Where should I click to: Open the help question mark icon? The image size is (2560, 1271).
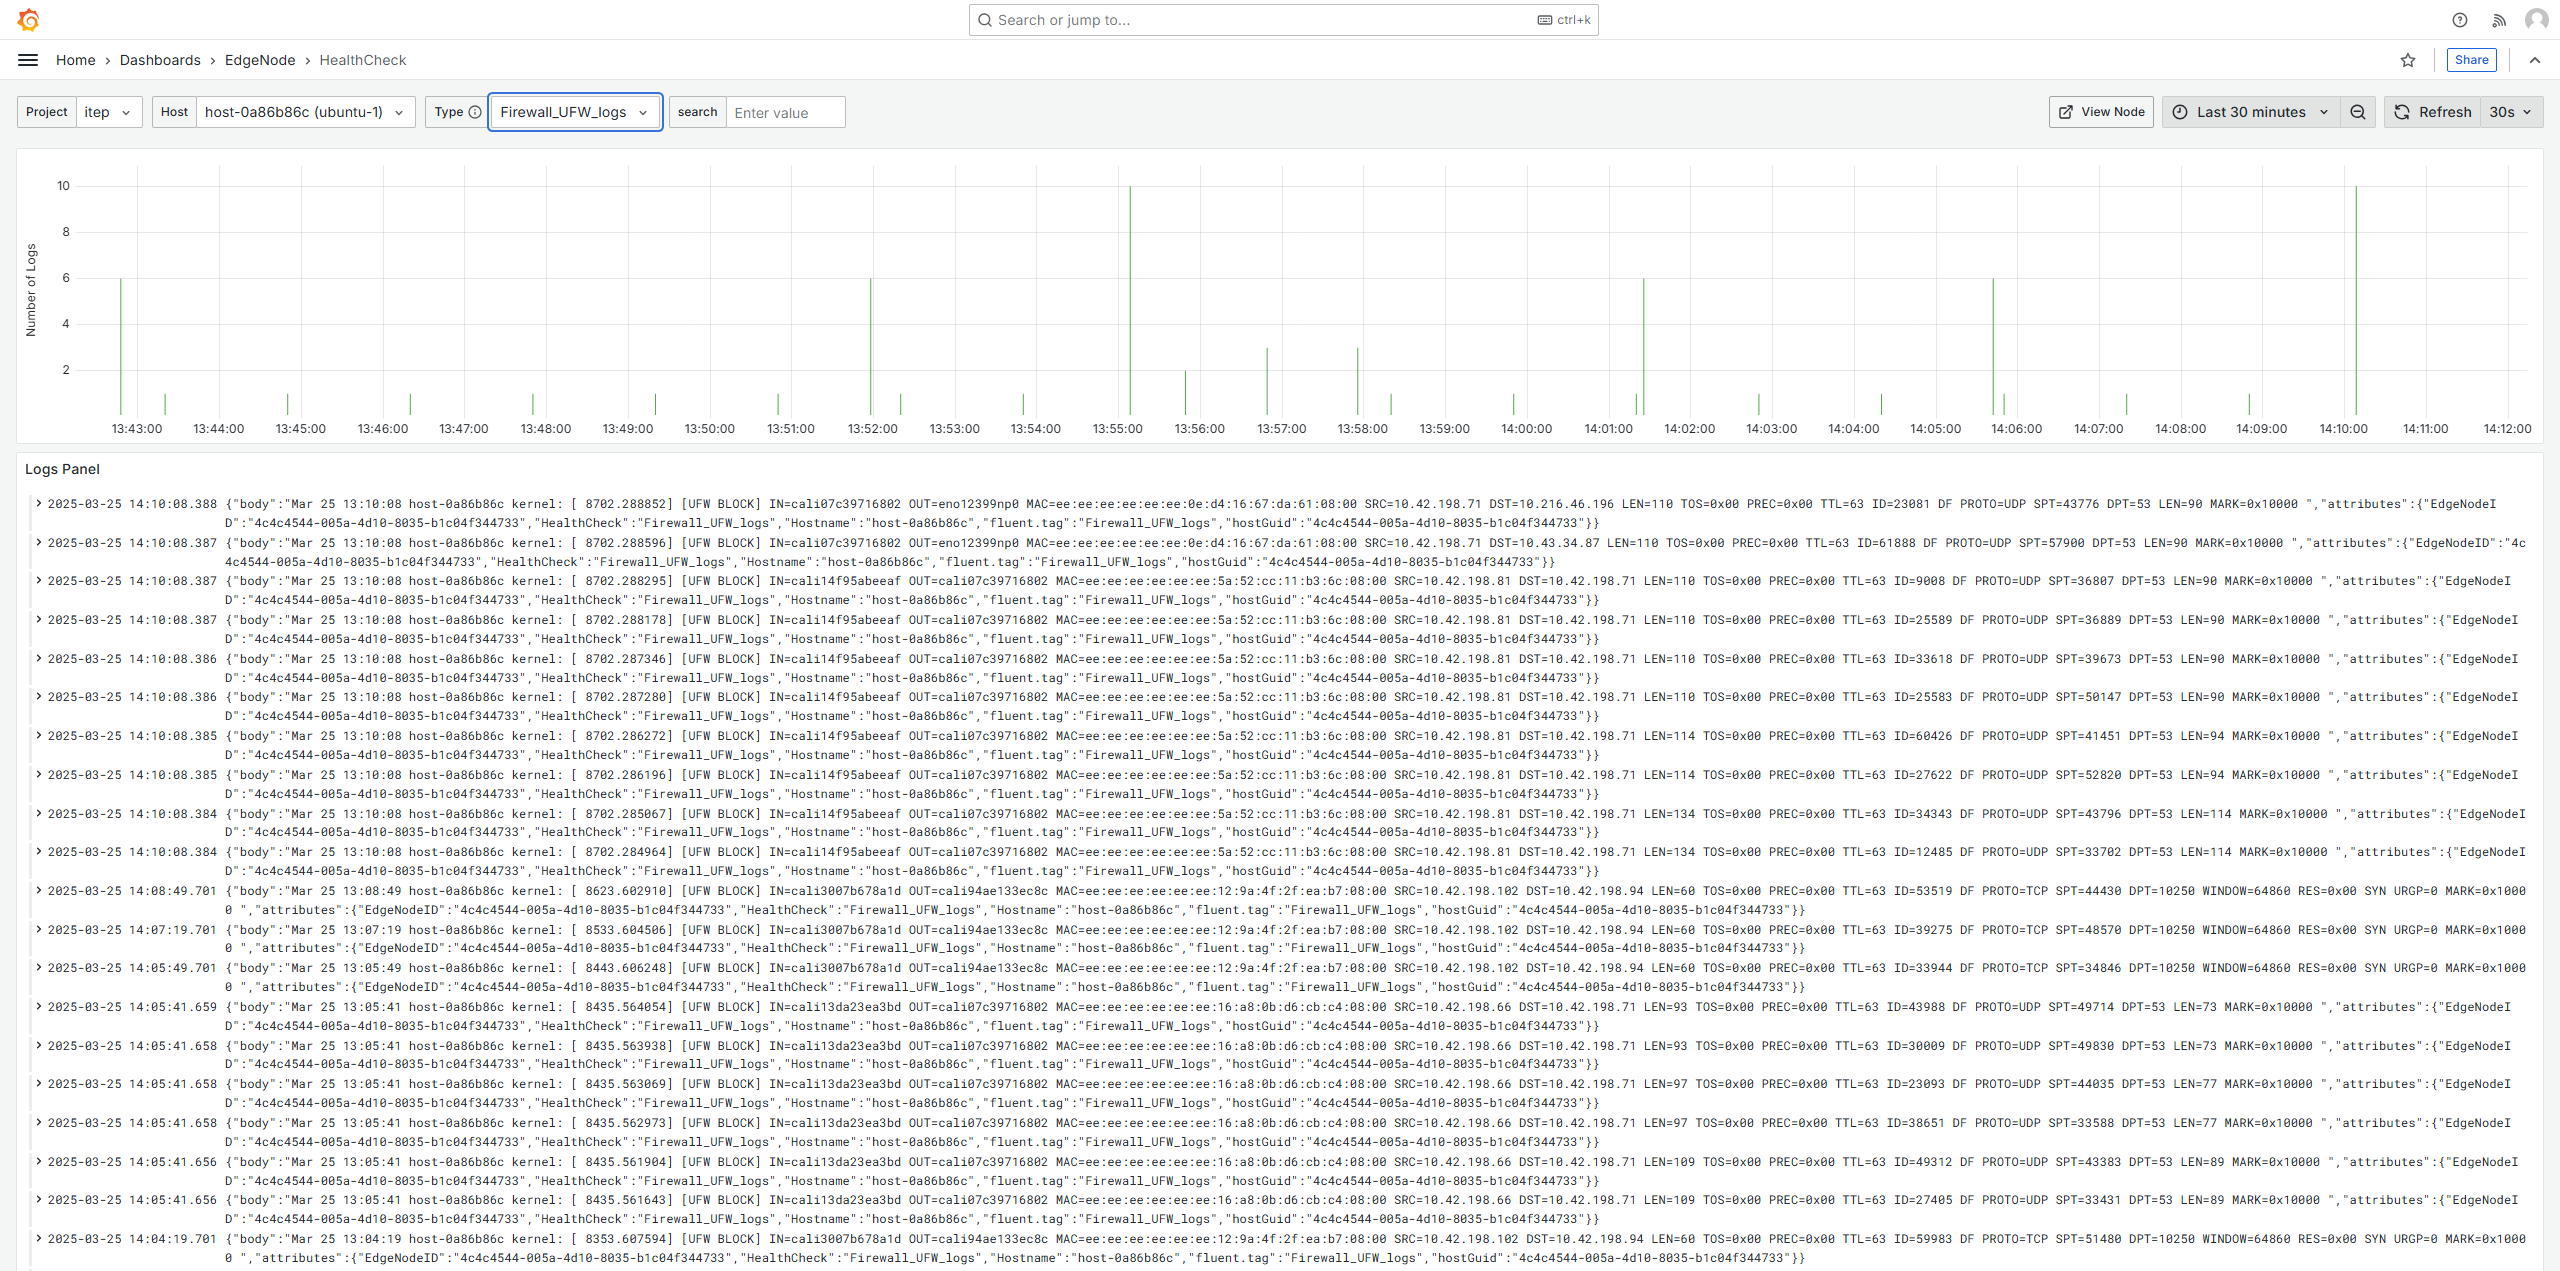click(2459, 20)
